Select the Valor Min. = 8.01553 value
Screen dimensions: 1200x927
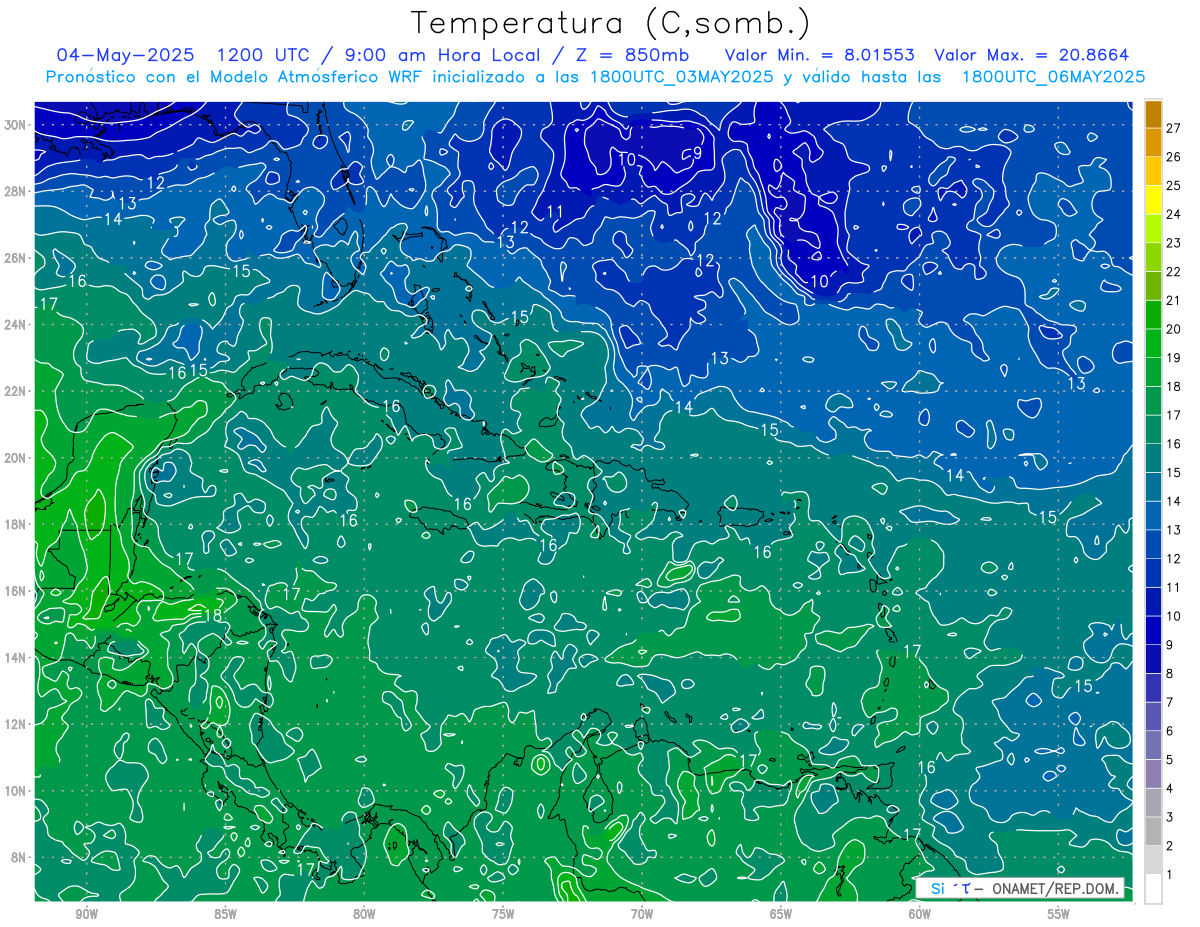pos(821,55)
